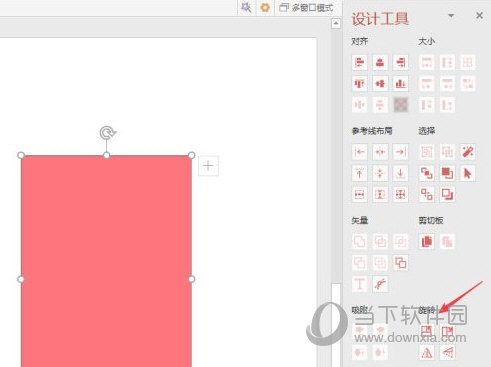Click the middle-right resize handle of the rectangle
Image resolution: width=491 pixels, height=367 pixels.
pos(192,279)
